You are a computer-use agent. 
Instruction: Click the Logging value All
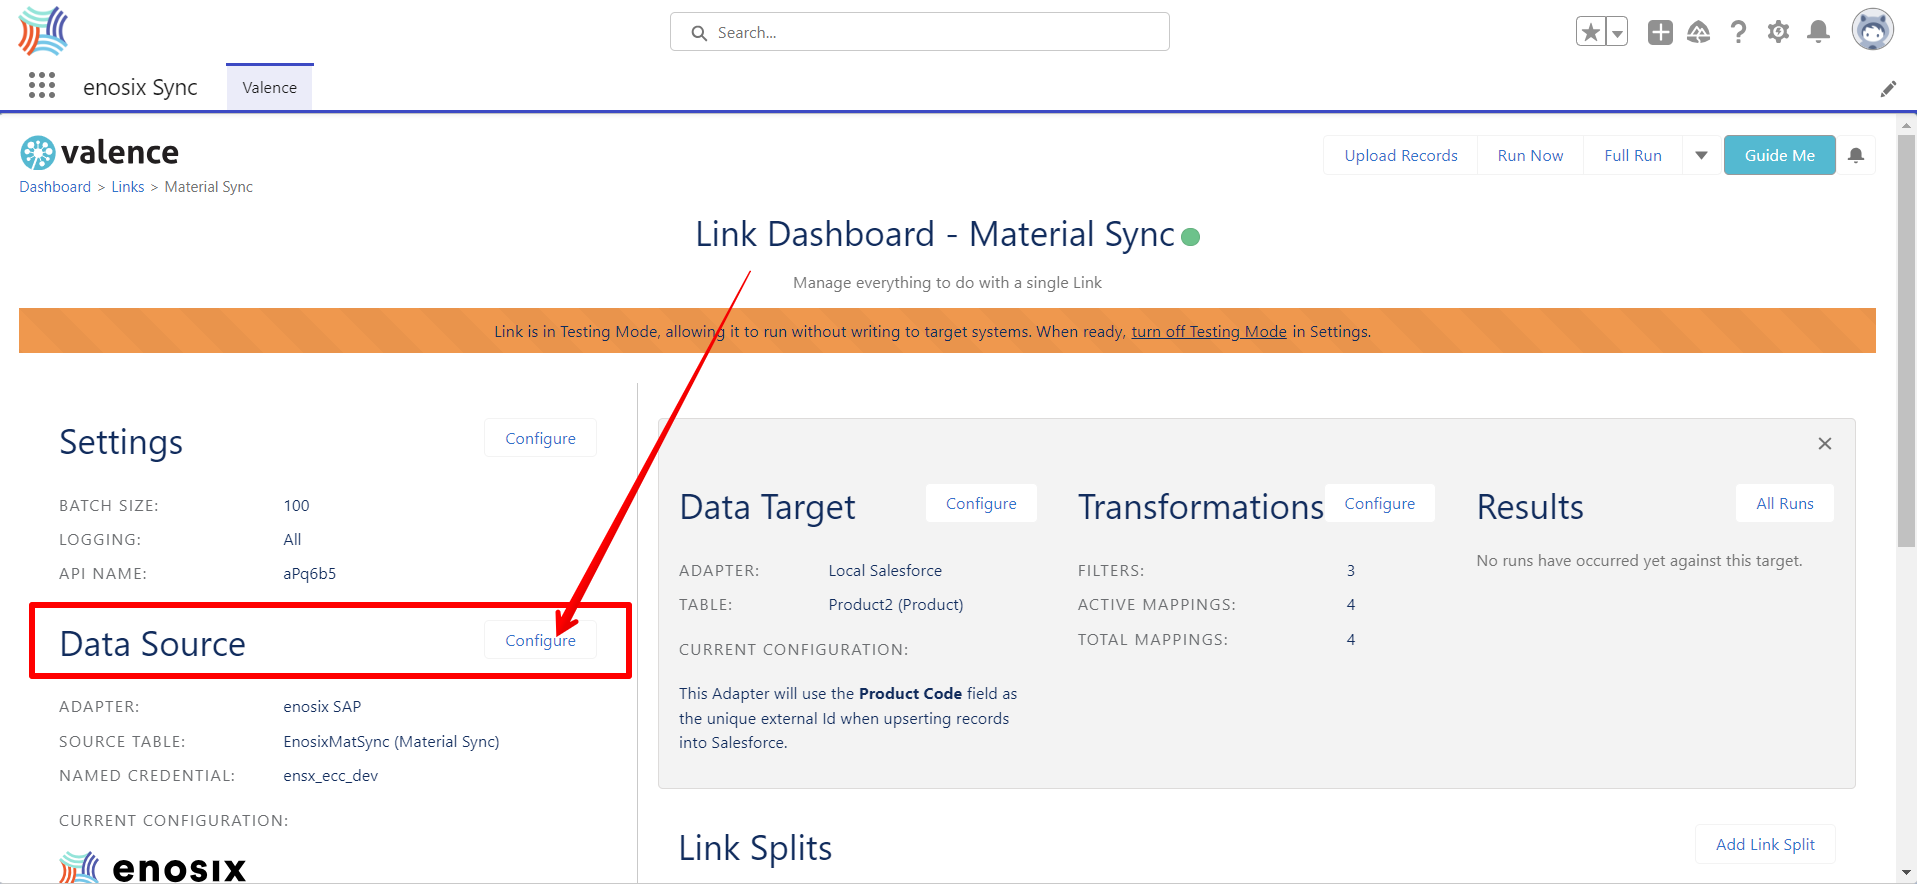pyautogui.click(x=292, y=539)
